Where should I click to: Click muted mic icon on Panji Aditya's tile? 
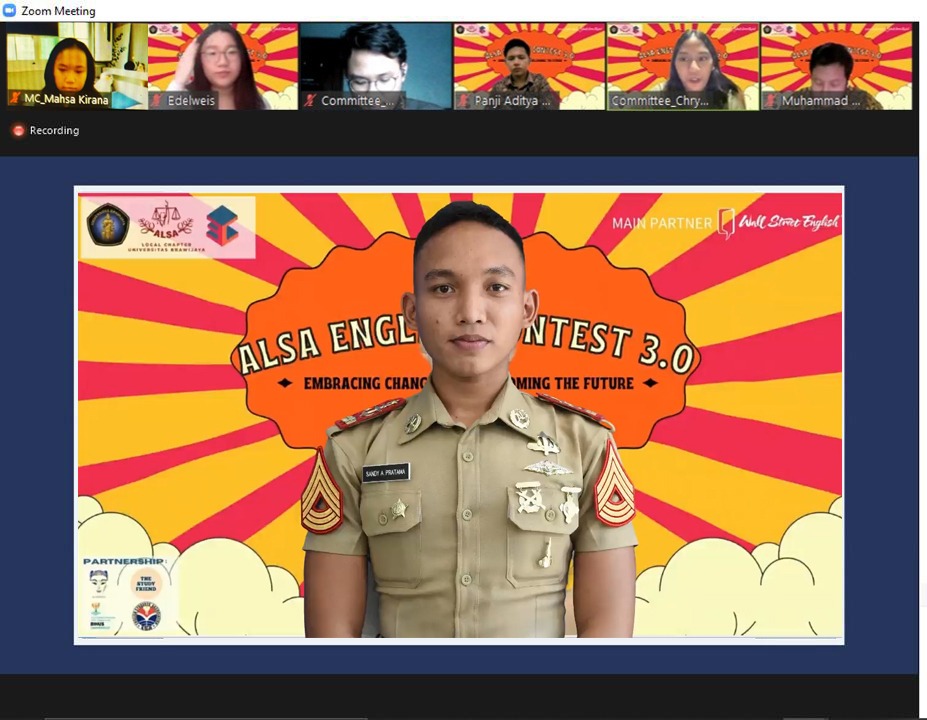464,101
